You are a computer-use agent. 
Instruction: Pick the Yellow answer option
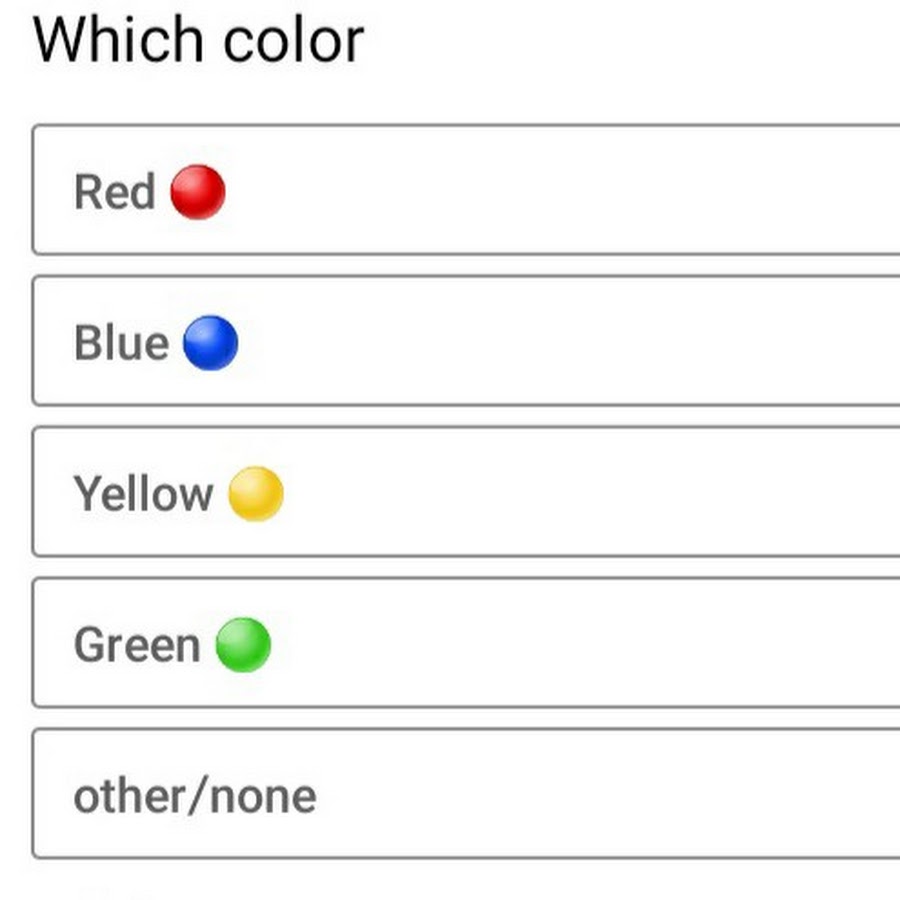pyautogui.click(x=466, y=492)
